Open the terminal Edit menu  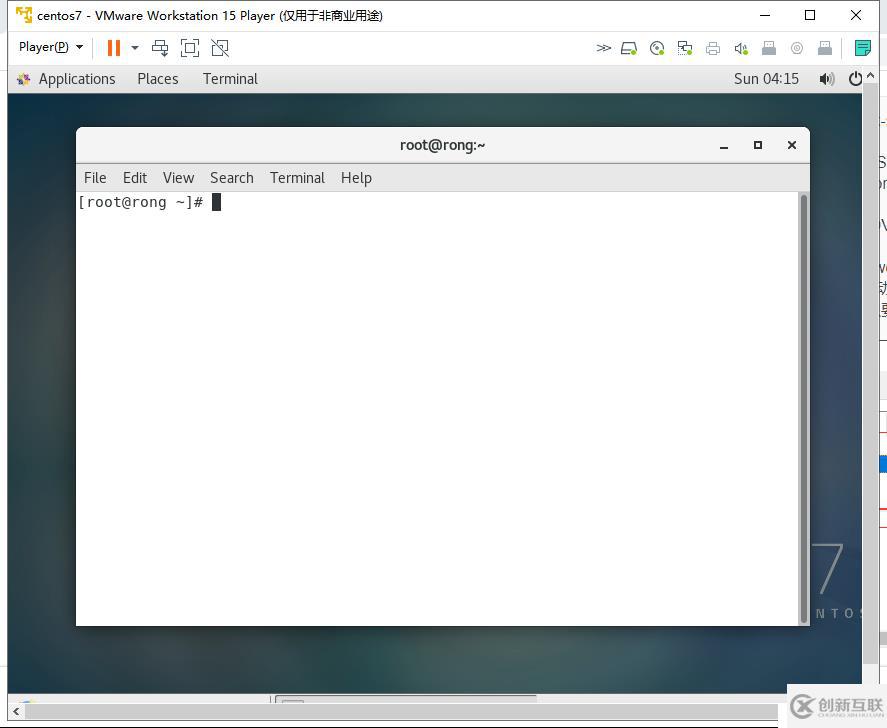tap(135, 178)
